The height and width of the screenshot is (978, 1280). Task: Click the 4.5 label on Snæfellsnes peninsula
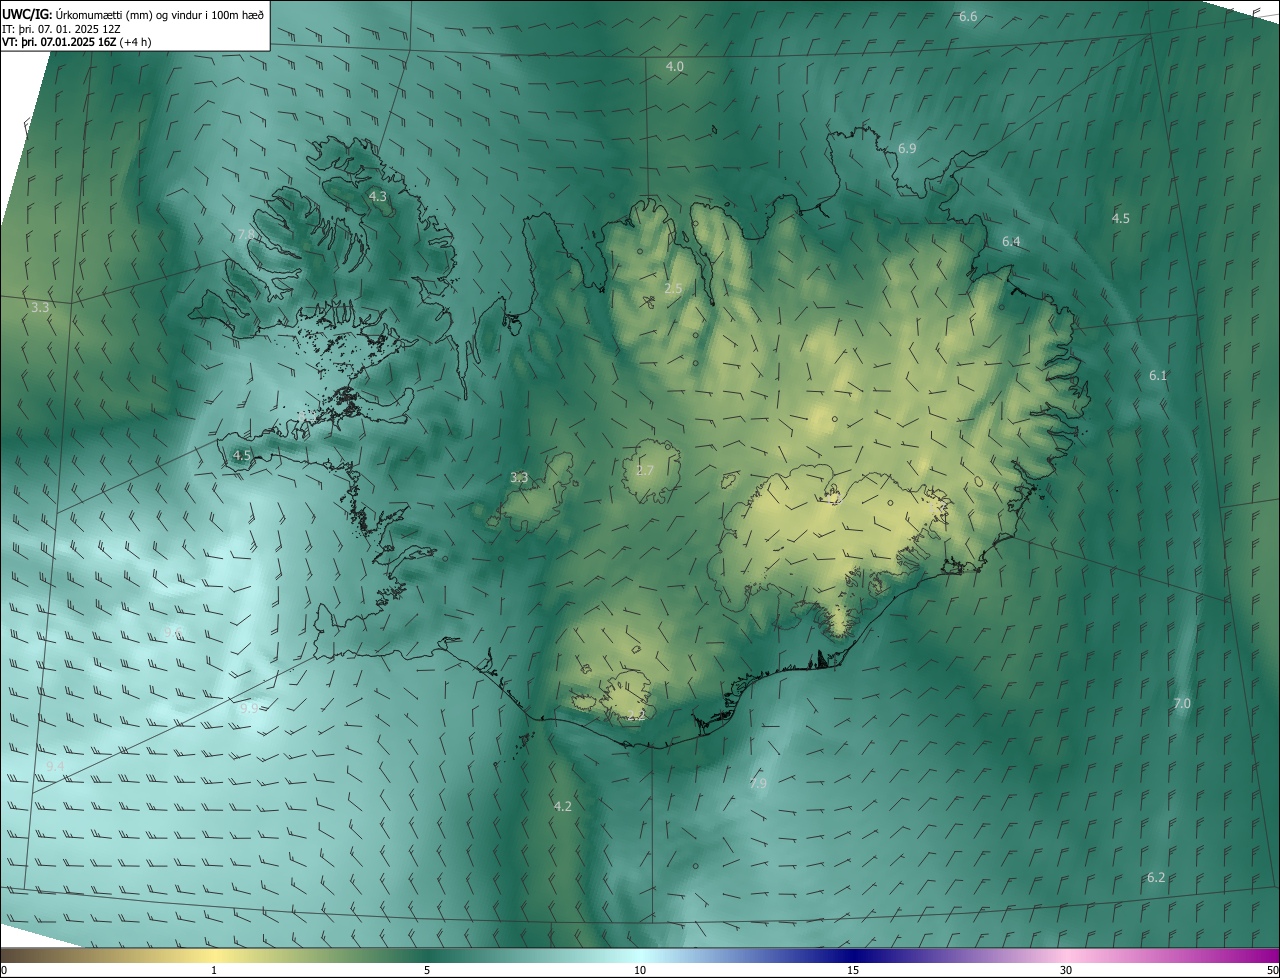(242, 455)
